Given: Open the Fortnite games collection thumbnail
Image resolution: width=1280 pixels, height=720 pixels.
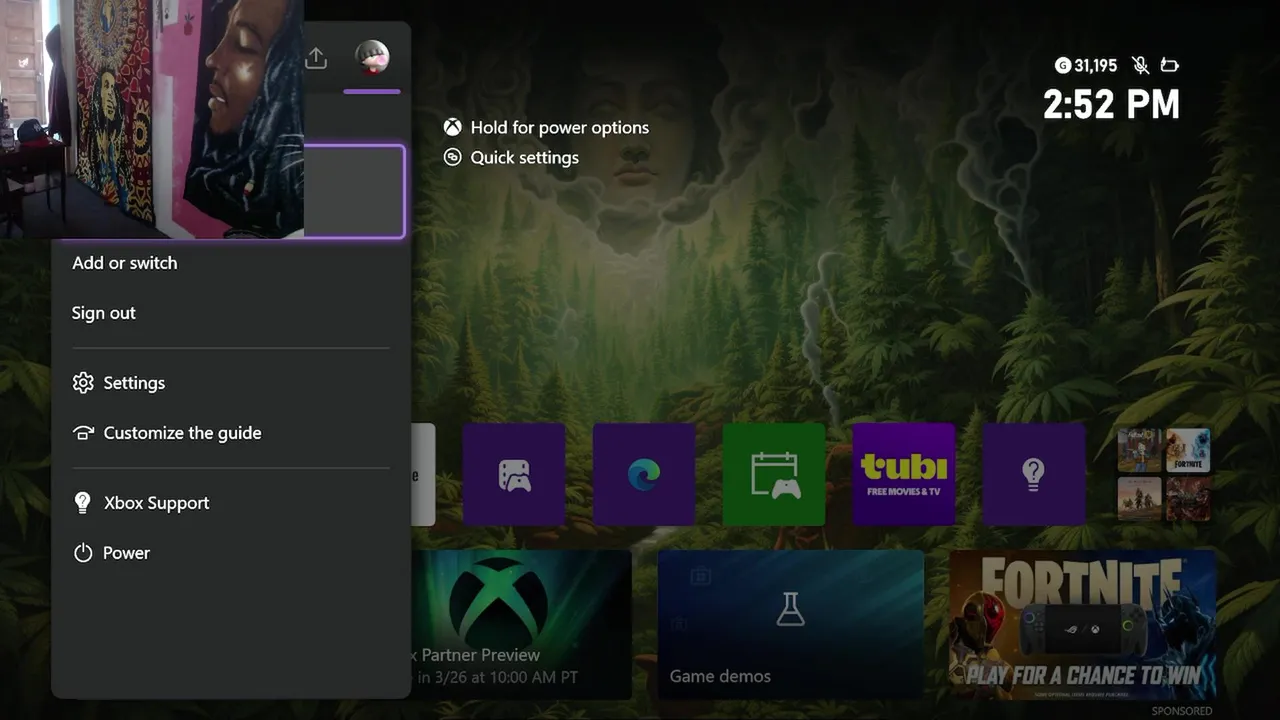Looking at the screenshot, I should click(x=1188, y=450).
